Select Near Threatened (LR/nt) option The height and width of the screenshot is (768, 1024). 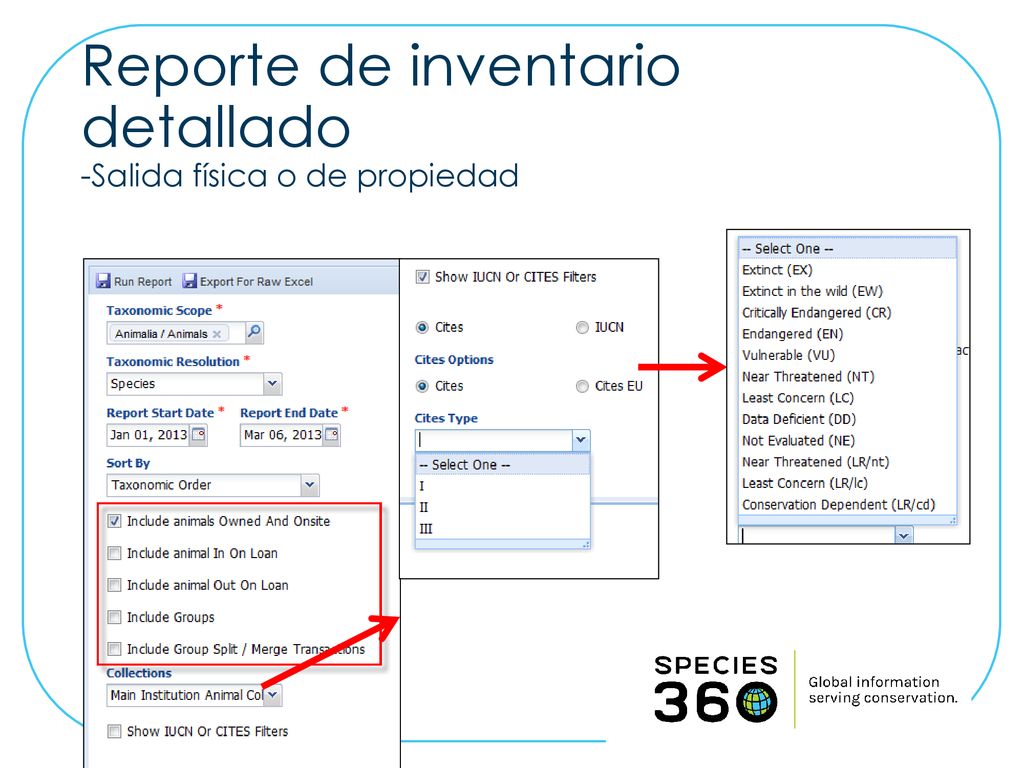(x=848, y=462)
